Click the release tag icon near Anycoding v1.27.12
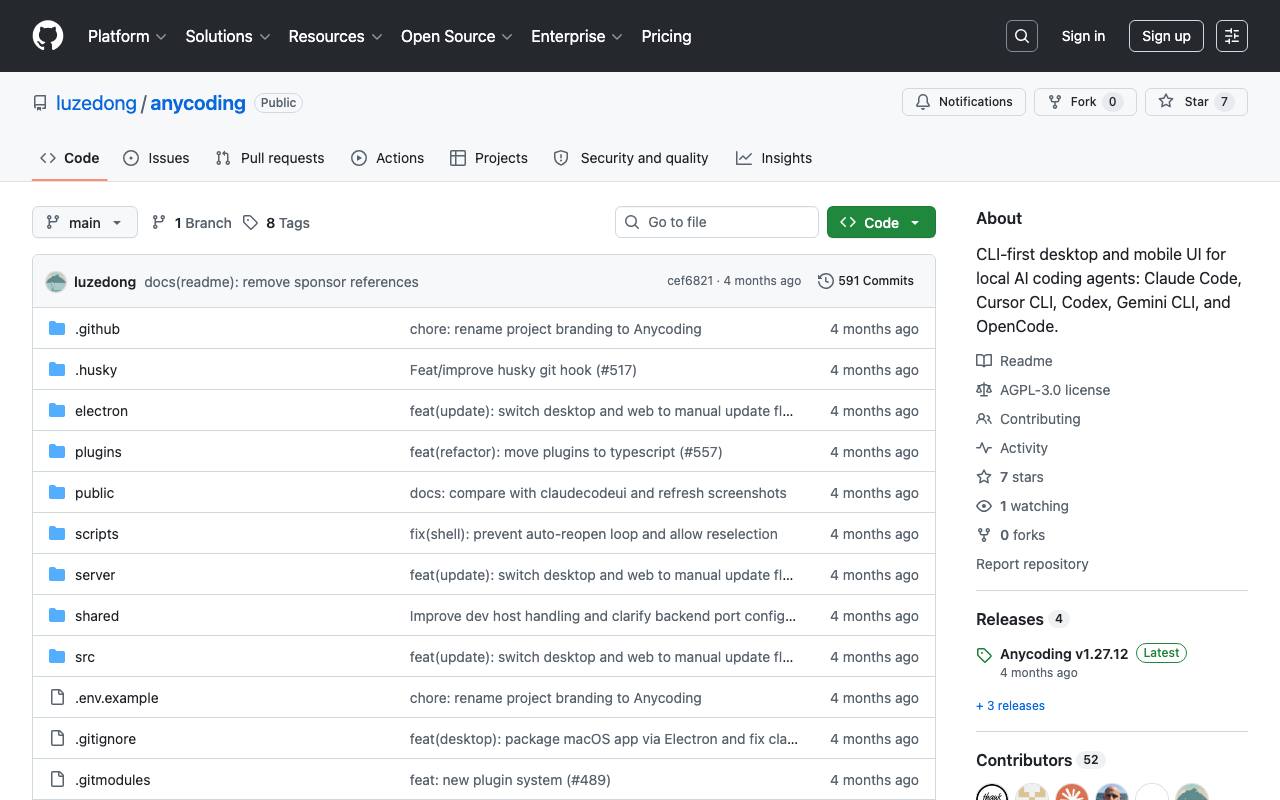This screenshot has width=1280, height=800. (x=984, y=655)
